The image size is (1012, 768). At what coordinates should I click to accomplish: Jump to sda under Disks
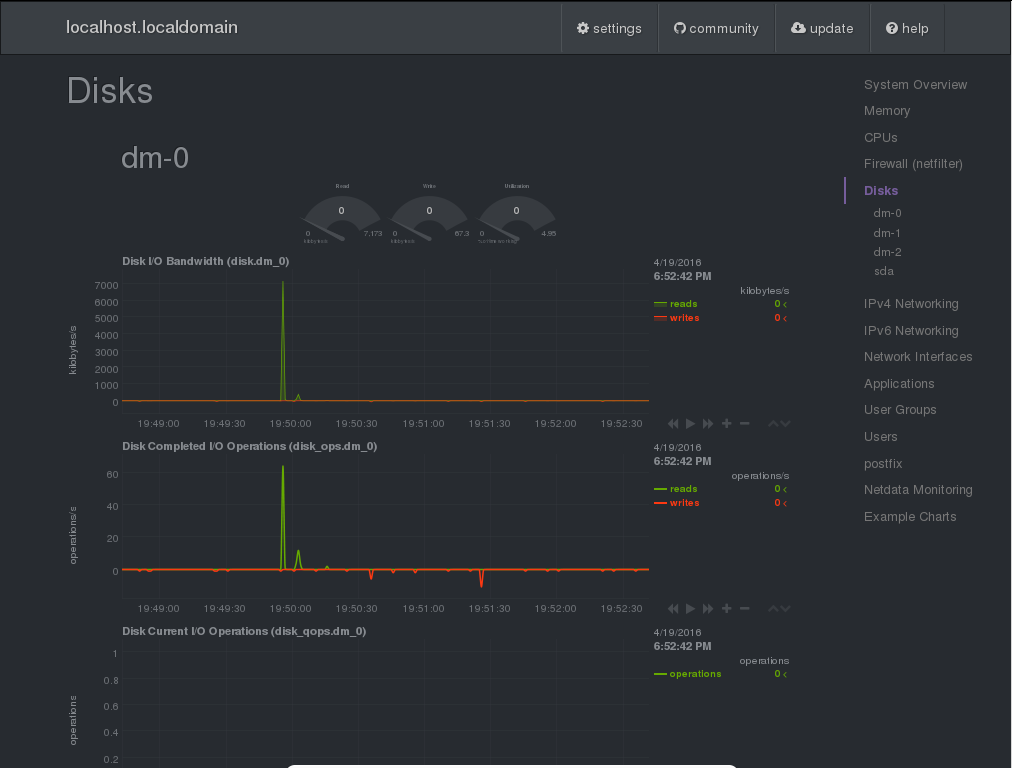883,271
